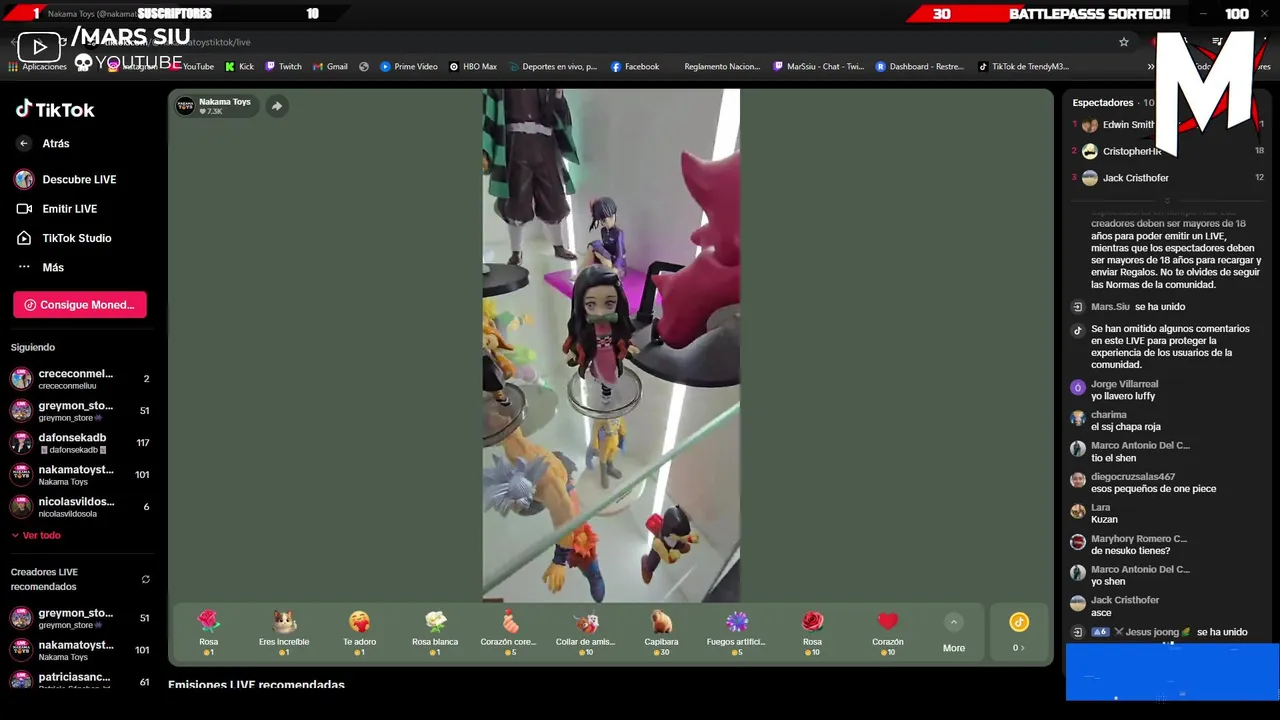This screenshot has width=1280, height=720.
Task: Click the TikTok logo
Action: pos(55,110)
